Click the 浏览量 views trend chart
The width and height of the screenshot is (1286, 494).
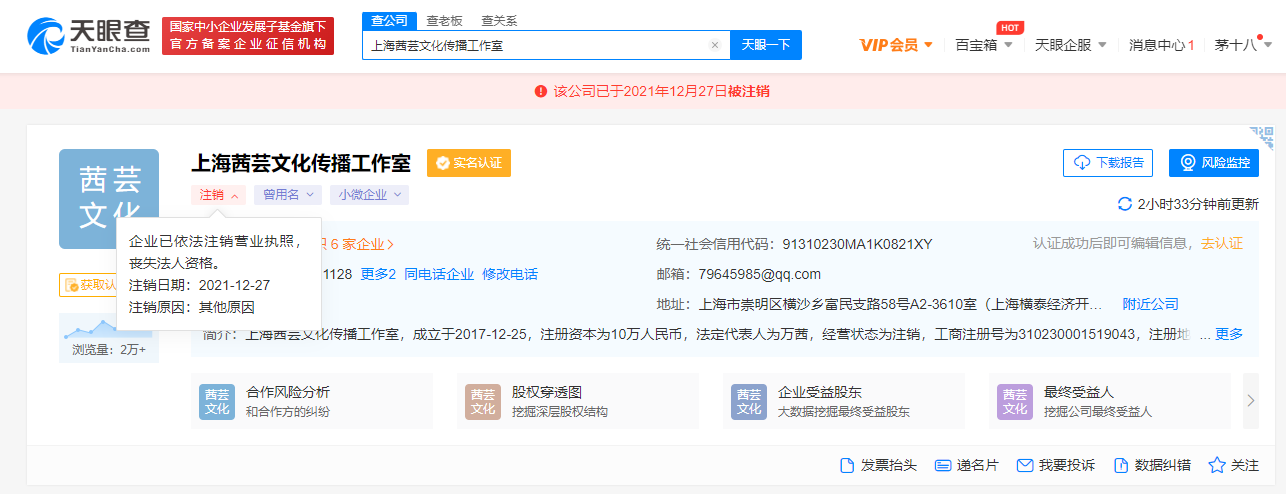pos(109,327)
